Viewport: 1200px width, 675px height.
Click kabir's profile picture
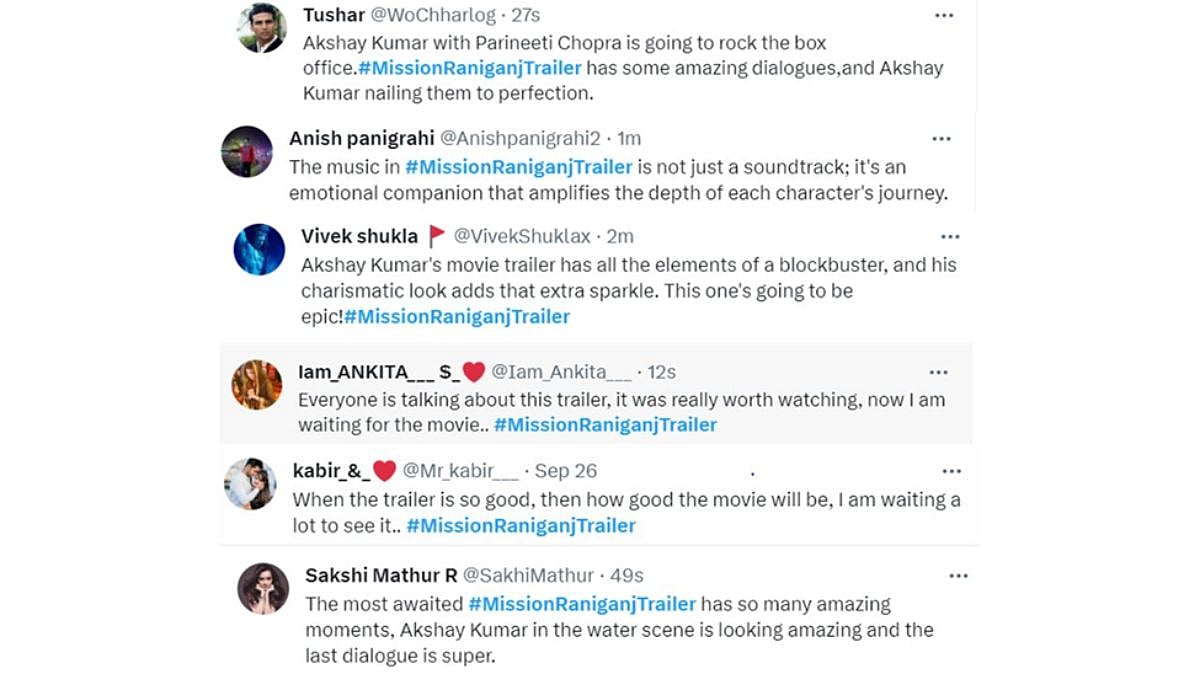(250, 484)
